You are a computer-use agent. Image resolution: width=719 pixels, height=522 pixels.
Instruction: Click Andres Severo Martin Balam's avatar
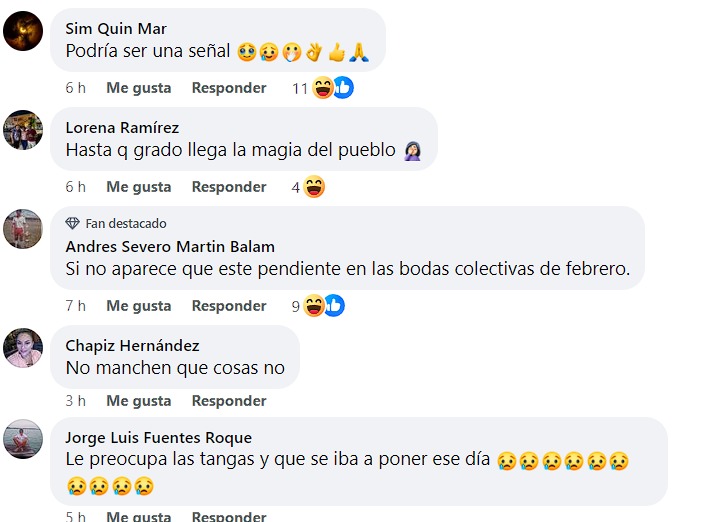(23, 229)
